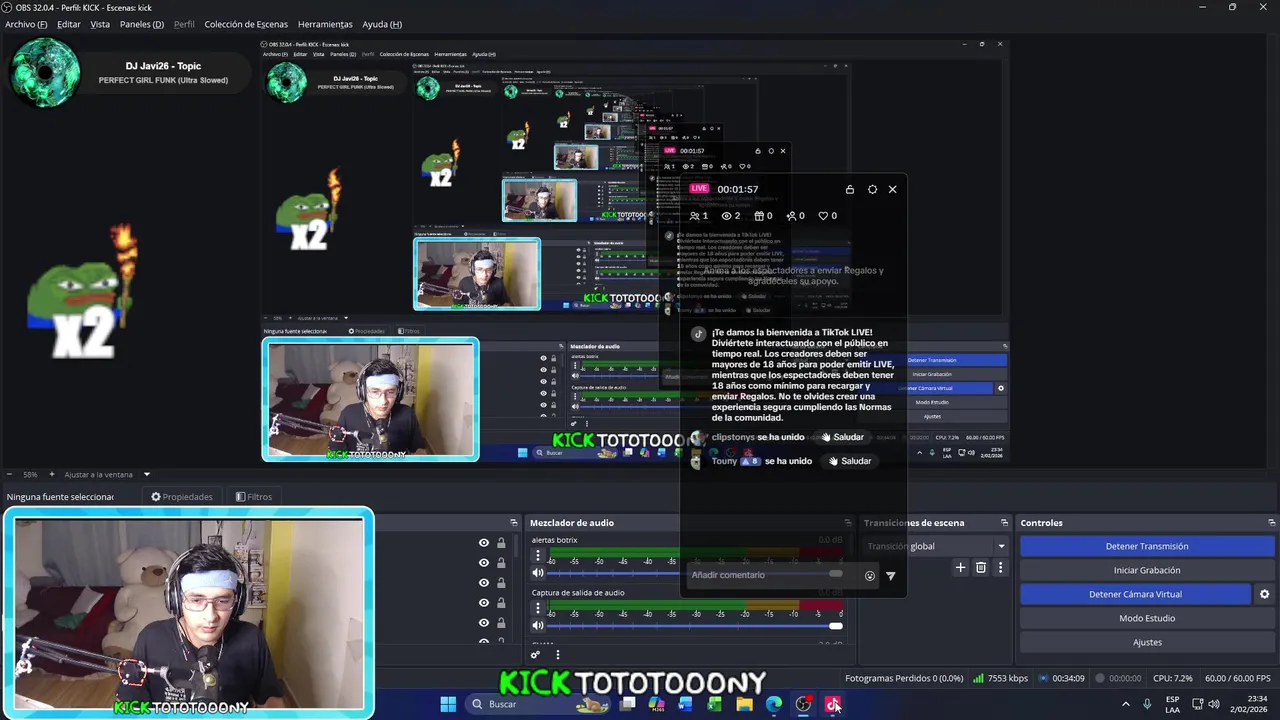Toggle visibility of second source row
Viewport: 1280px width, 720px height.
484,563
